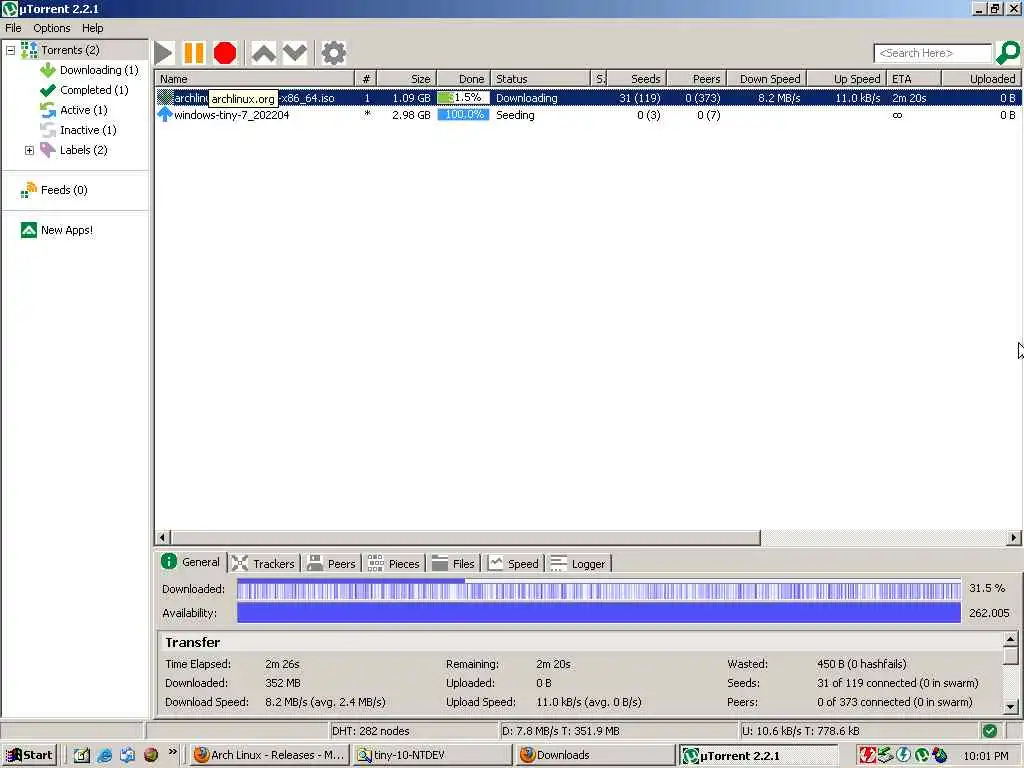Open the File menu
This screenshot has height=768, width=1024.
coord(13,28)
